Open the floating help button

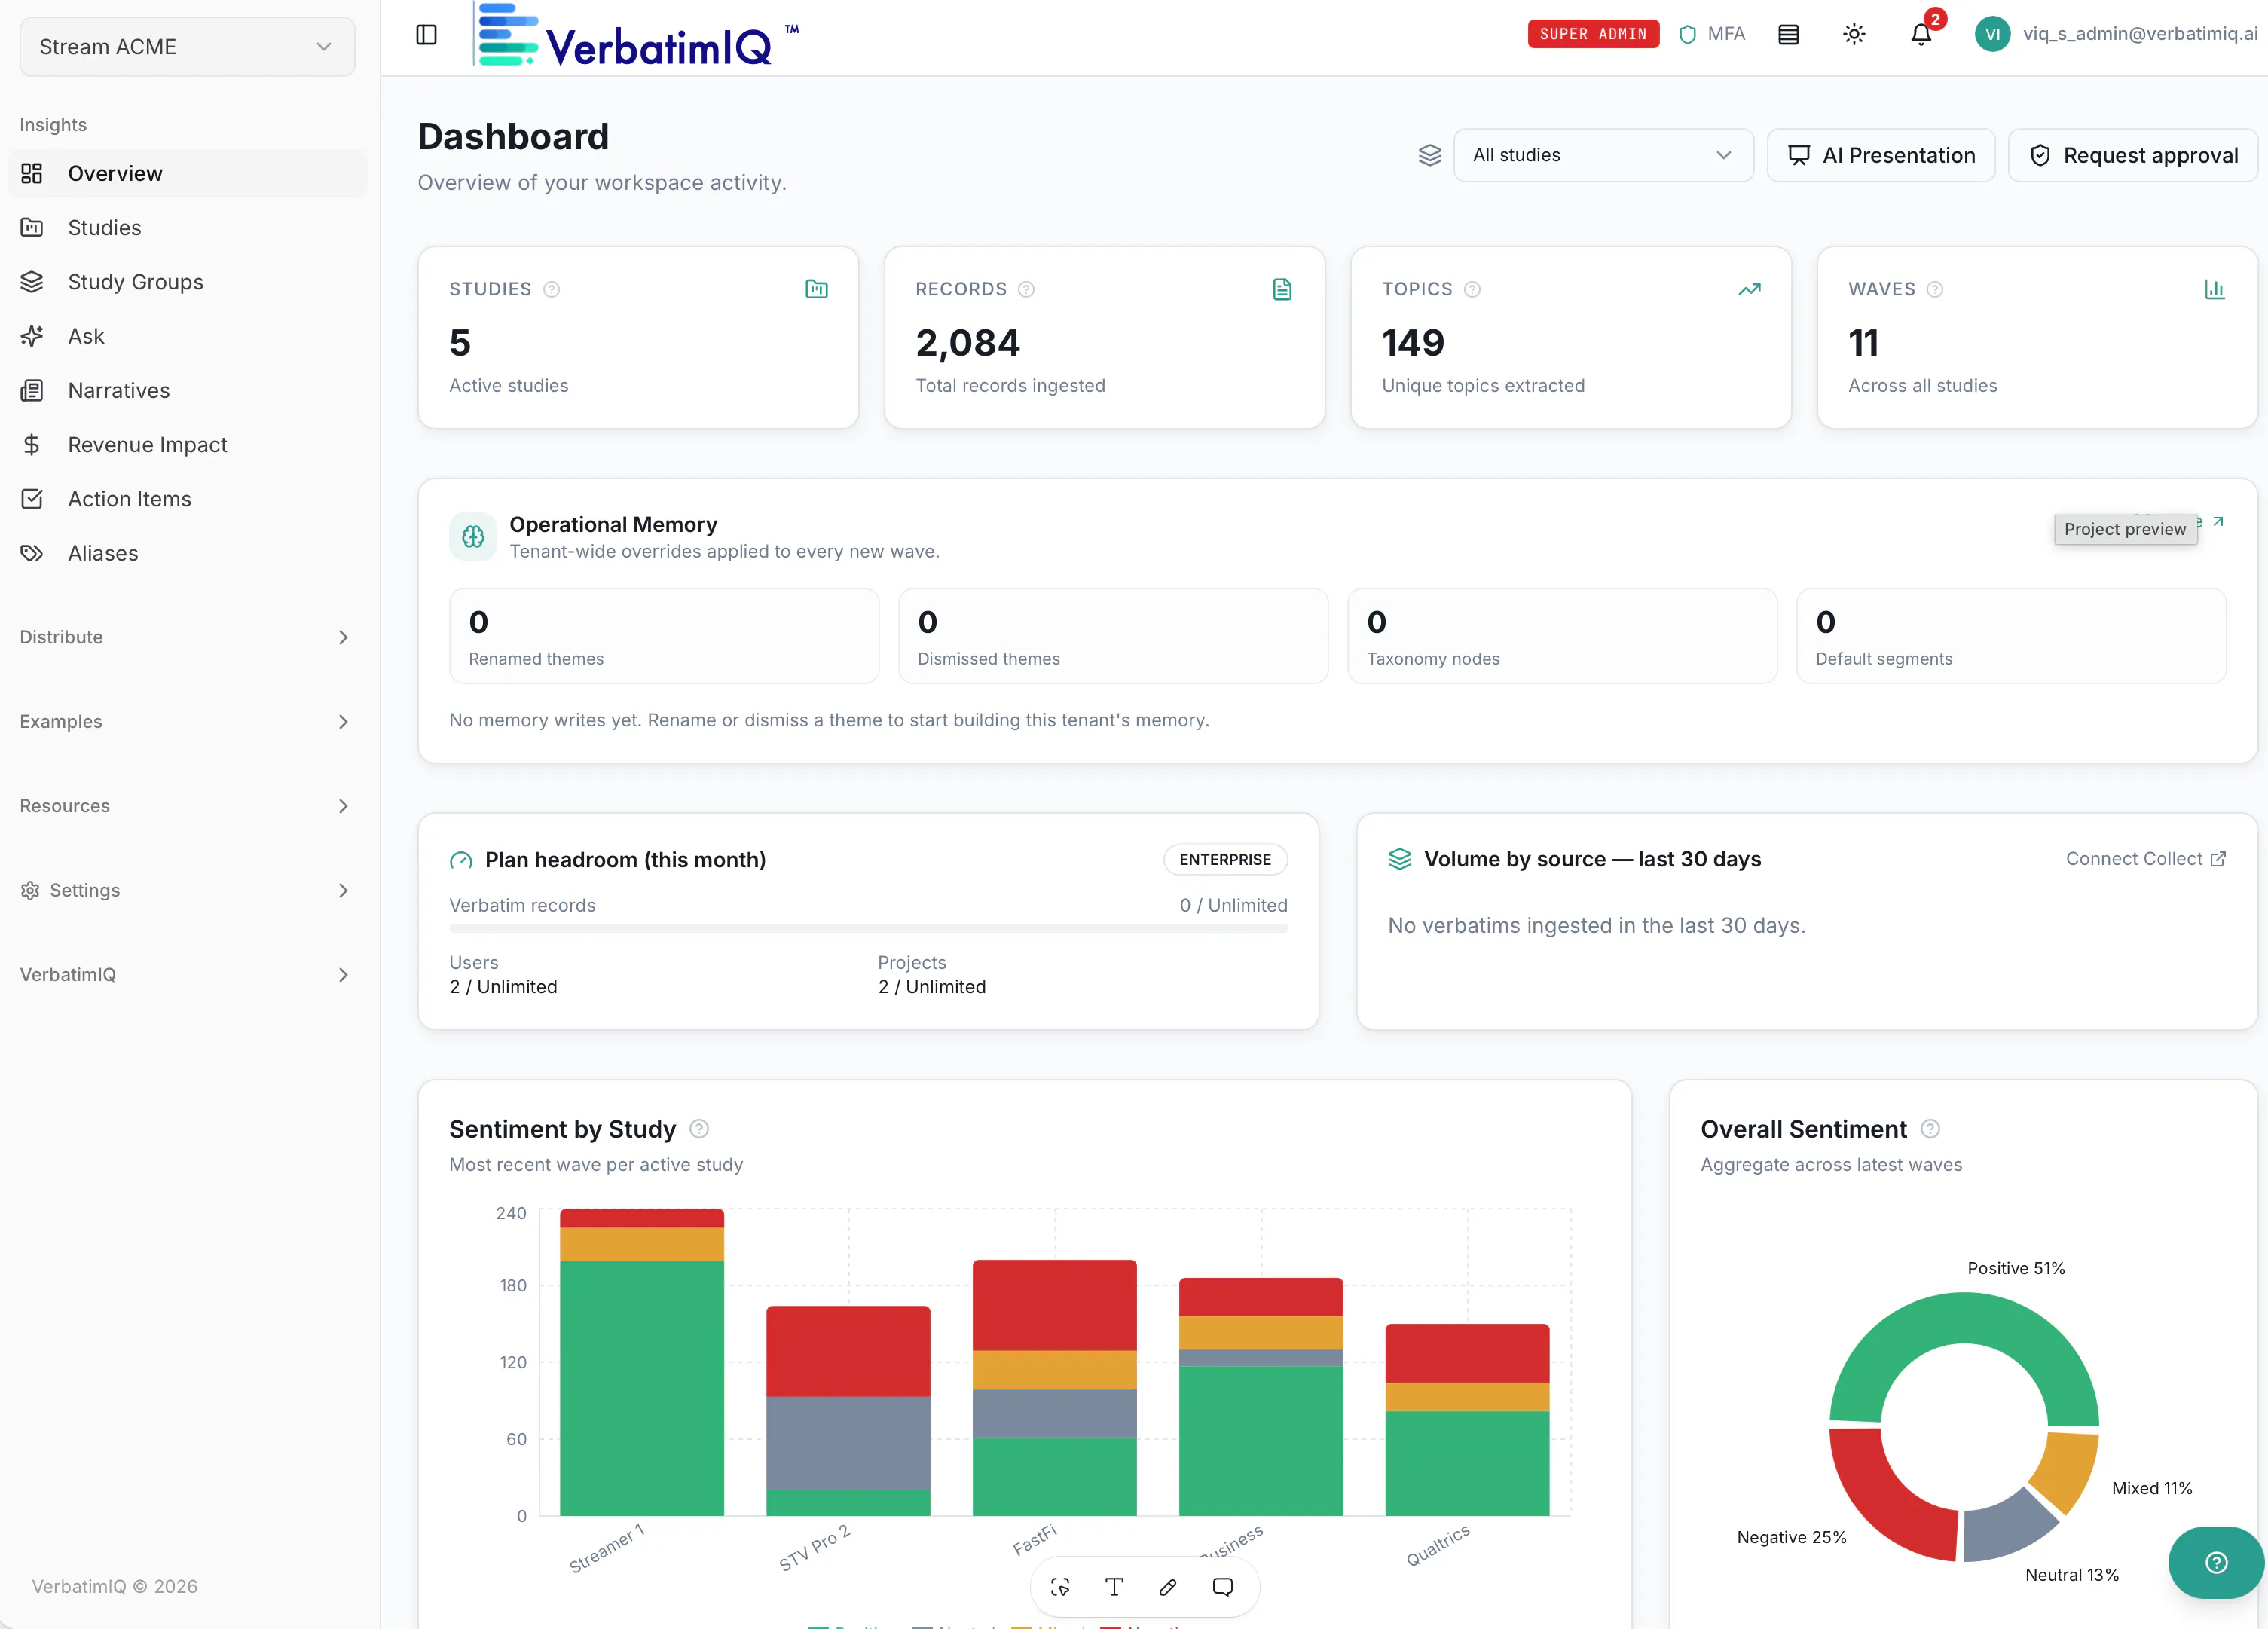(2216, 1562)
